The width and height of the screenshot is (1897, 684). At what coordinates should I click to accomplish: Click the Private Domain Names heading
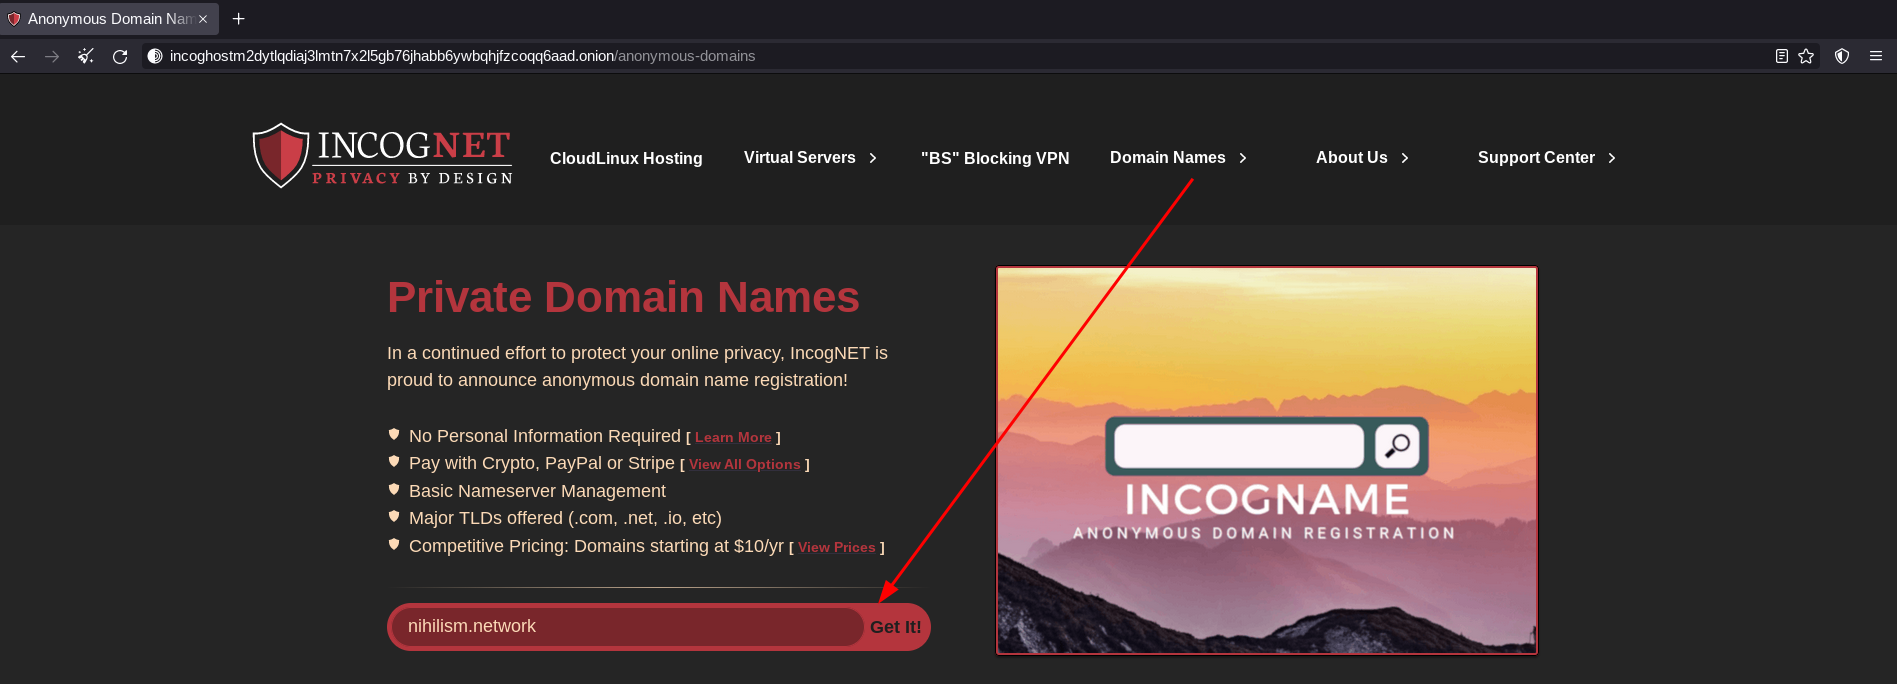(623, 297)
